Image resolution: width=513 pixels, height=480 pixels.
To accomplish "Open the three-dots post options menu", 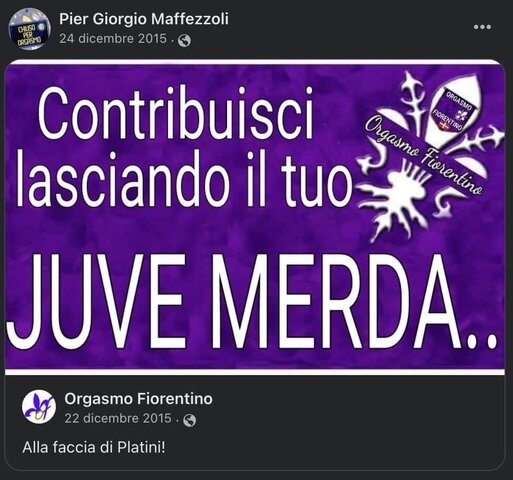I will [482, 27].
